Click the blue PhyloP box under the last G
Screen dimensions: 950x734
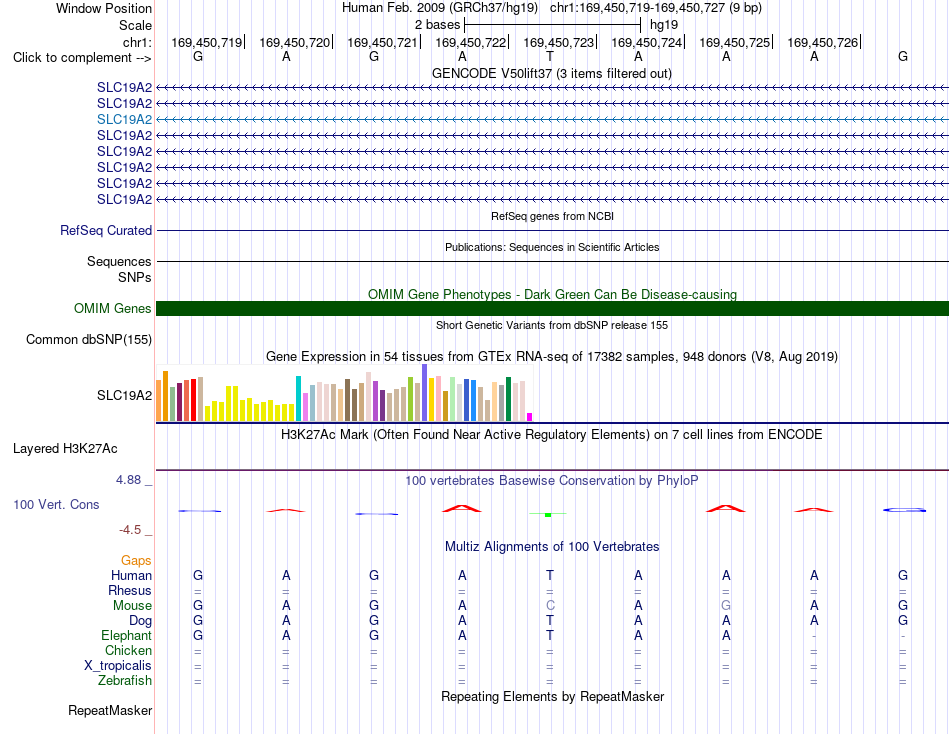[904, 510]
